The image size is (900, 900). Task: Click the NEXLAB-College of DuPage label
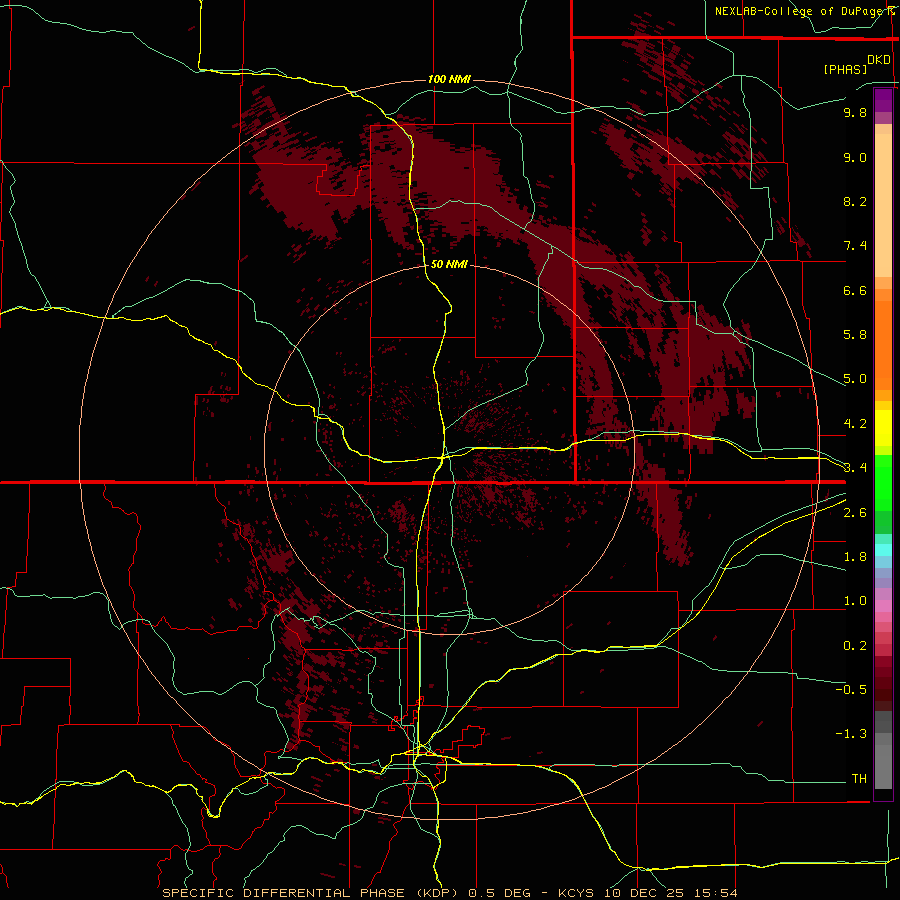(804, 11)
